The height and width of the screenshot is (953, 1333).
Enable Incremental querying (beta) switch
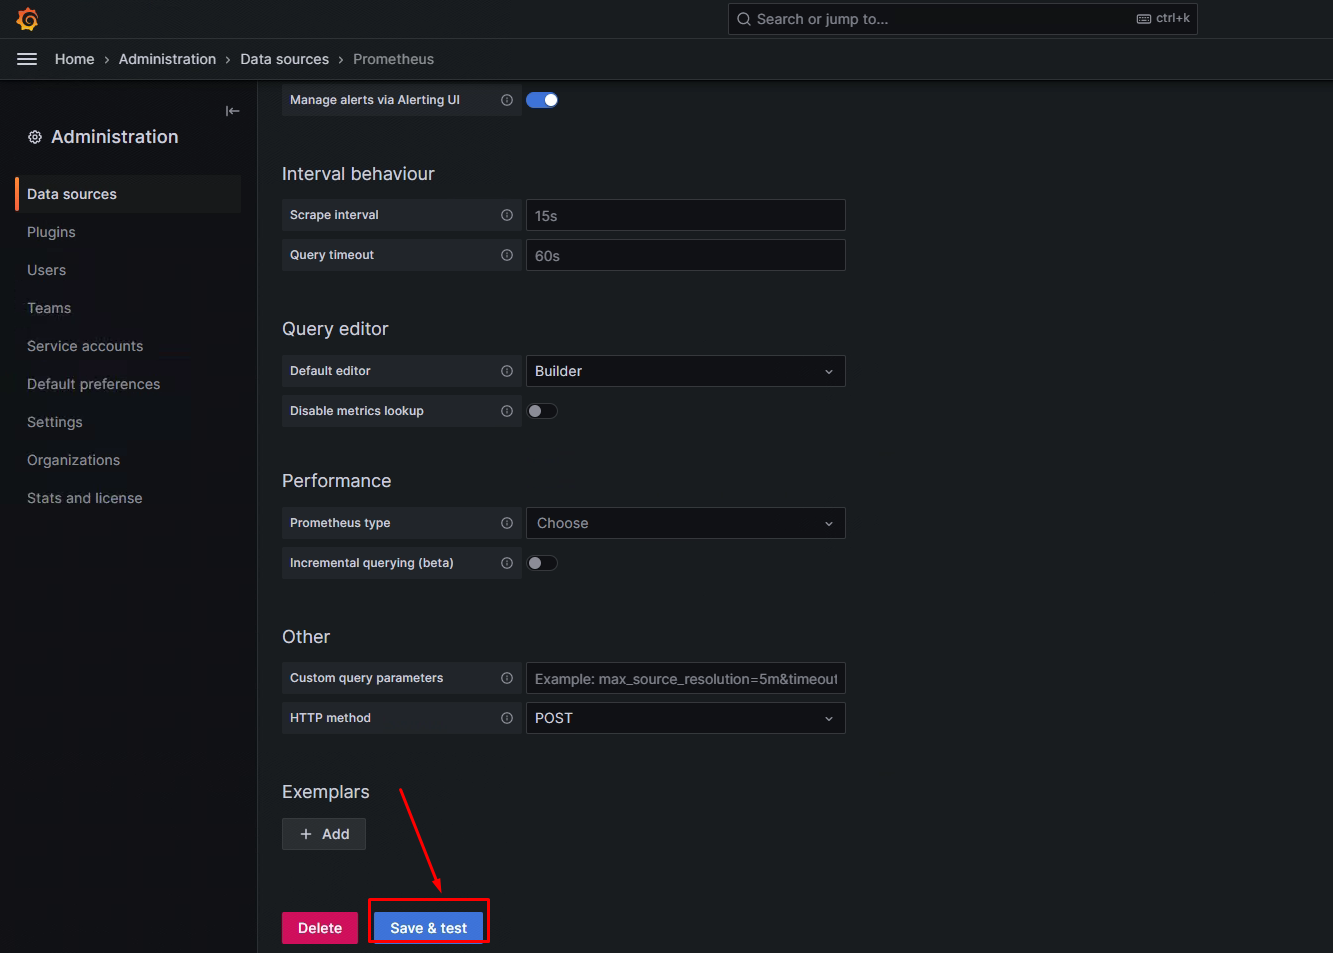tap(542, 563)
